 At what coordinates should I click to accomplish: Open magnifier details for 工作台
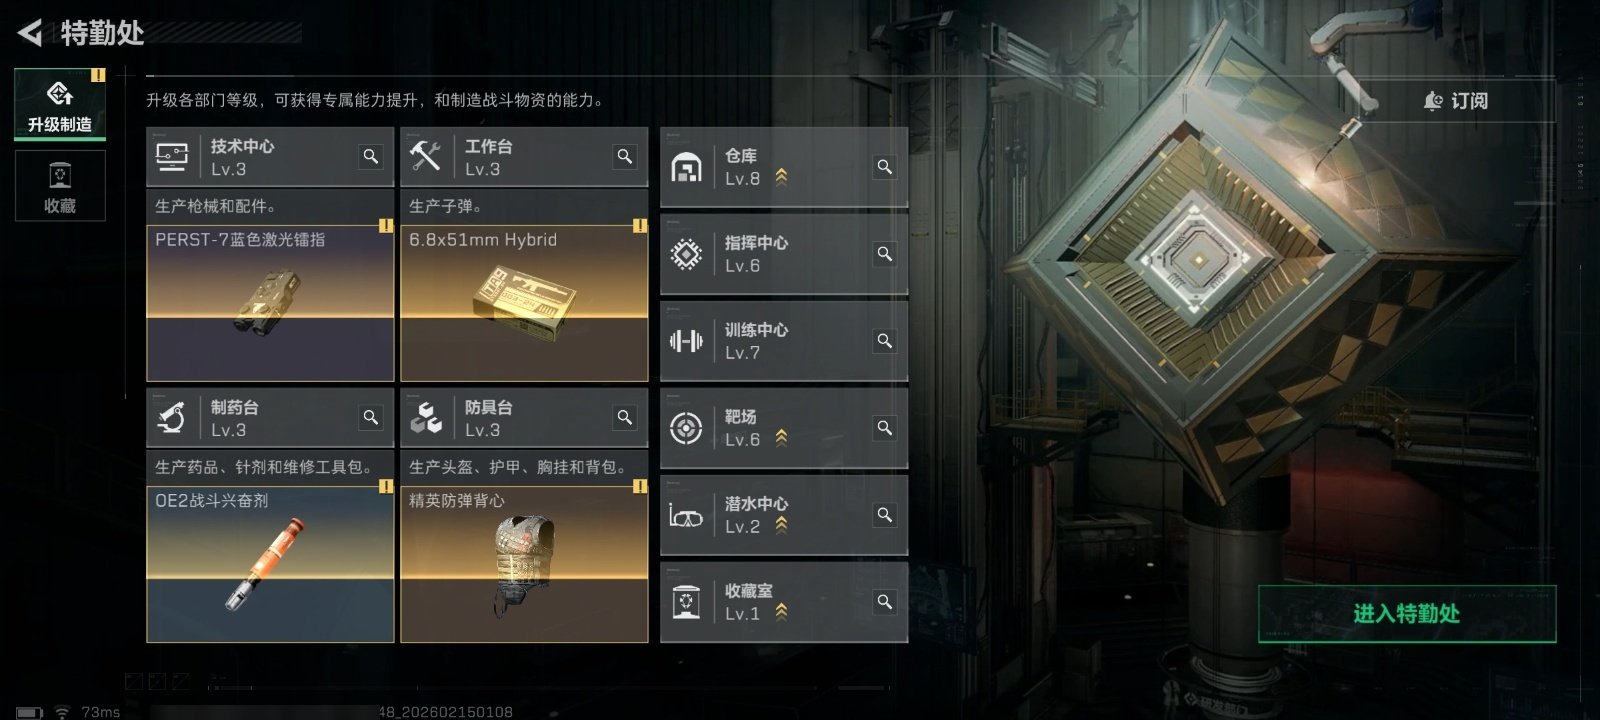[625, 157]
